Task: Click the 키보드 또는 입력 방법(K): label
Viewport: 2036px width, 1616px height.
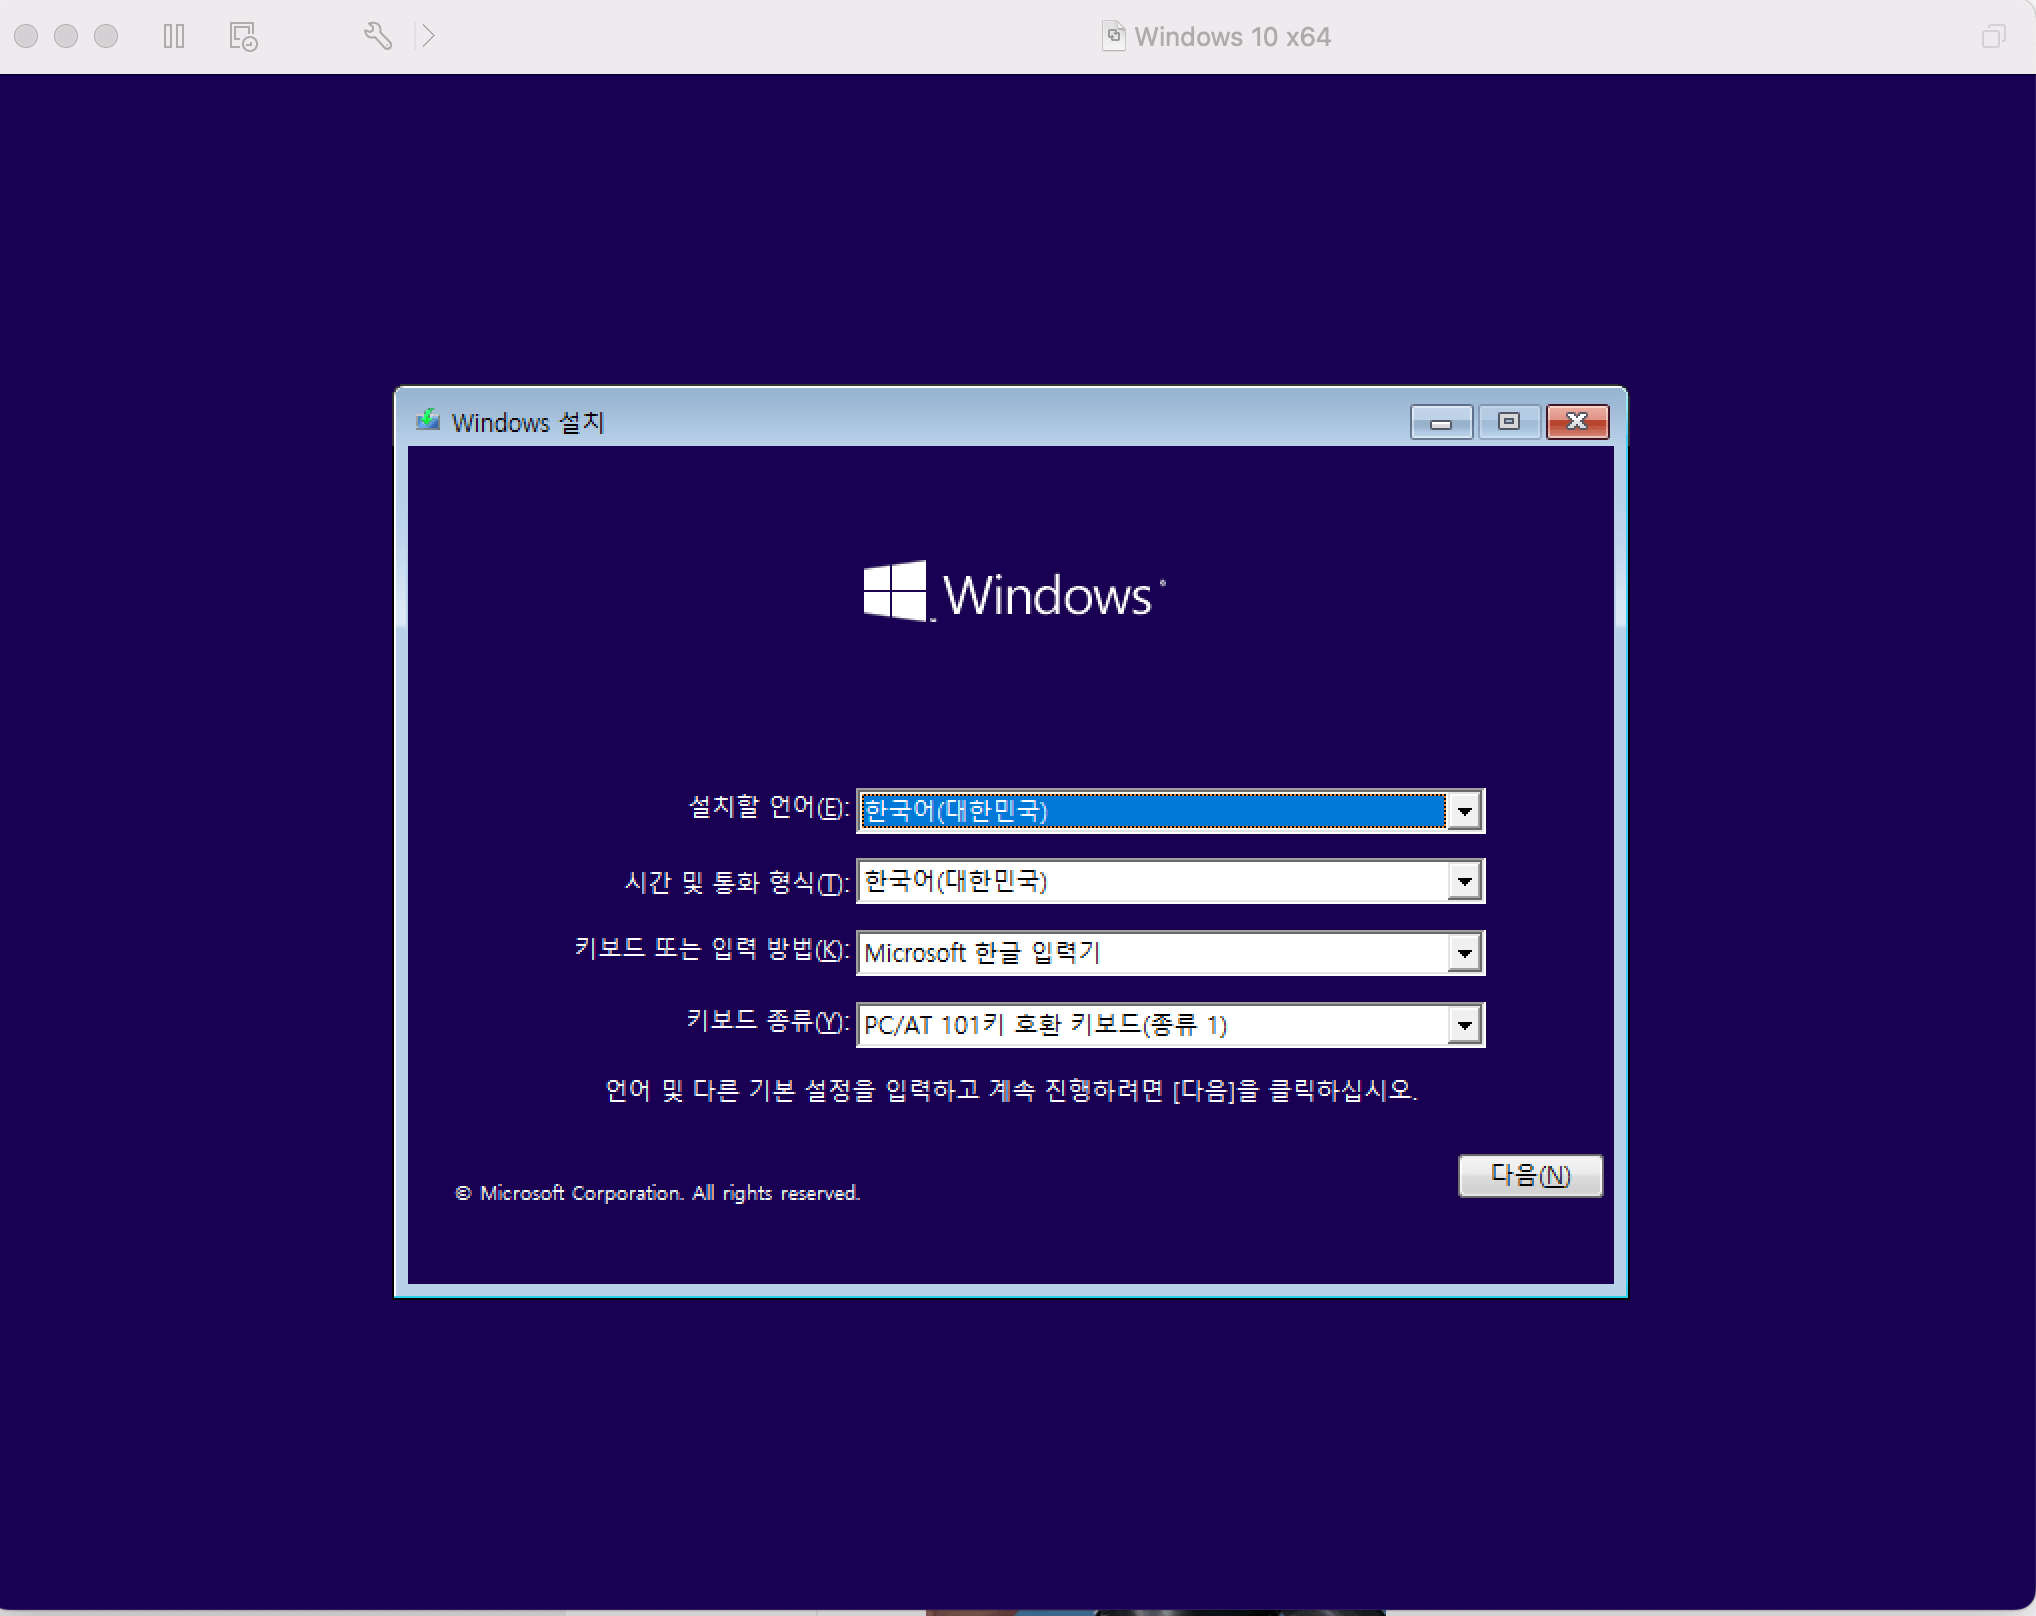Action: click(712, 948)
